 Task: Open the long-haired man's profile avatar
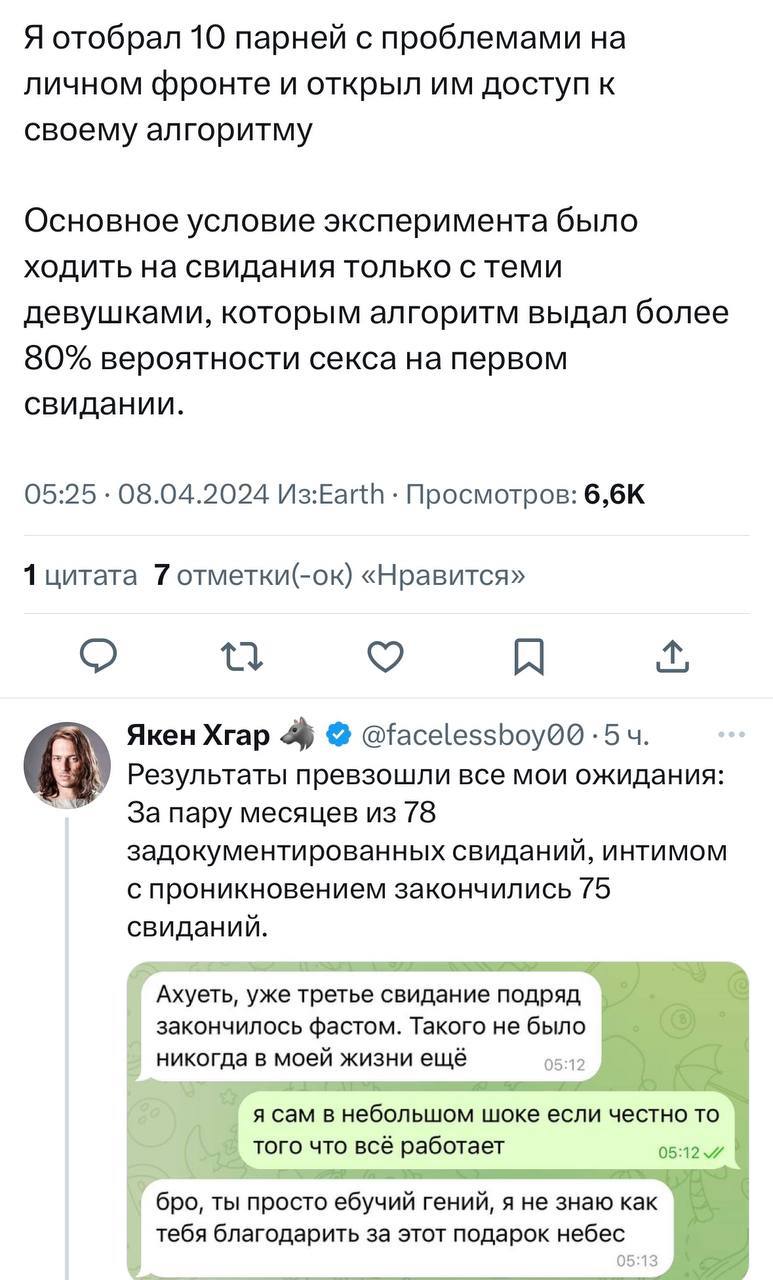(67, 766)
